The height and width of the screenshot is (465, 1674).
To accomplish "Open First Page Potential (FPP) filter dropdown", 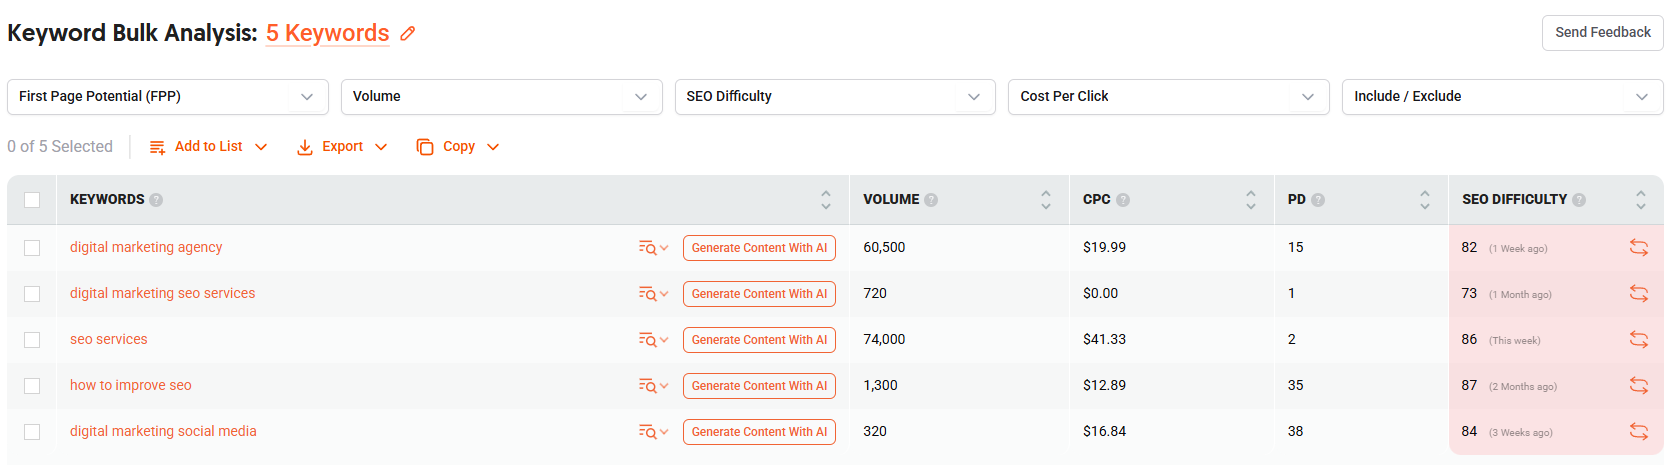I will tap(168, 97).
